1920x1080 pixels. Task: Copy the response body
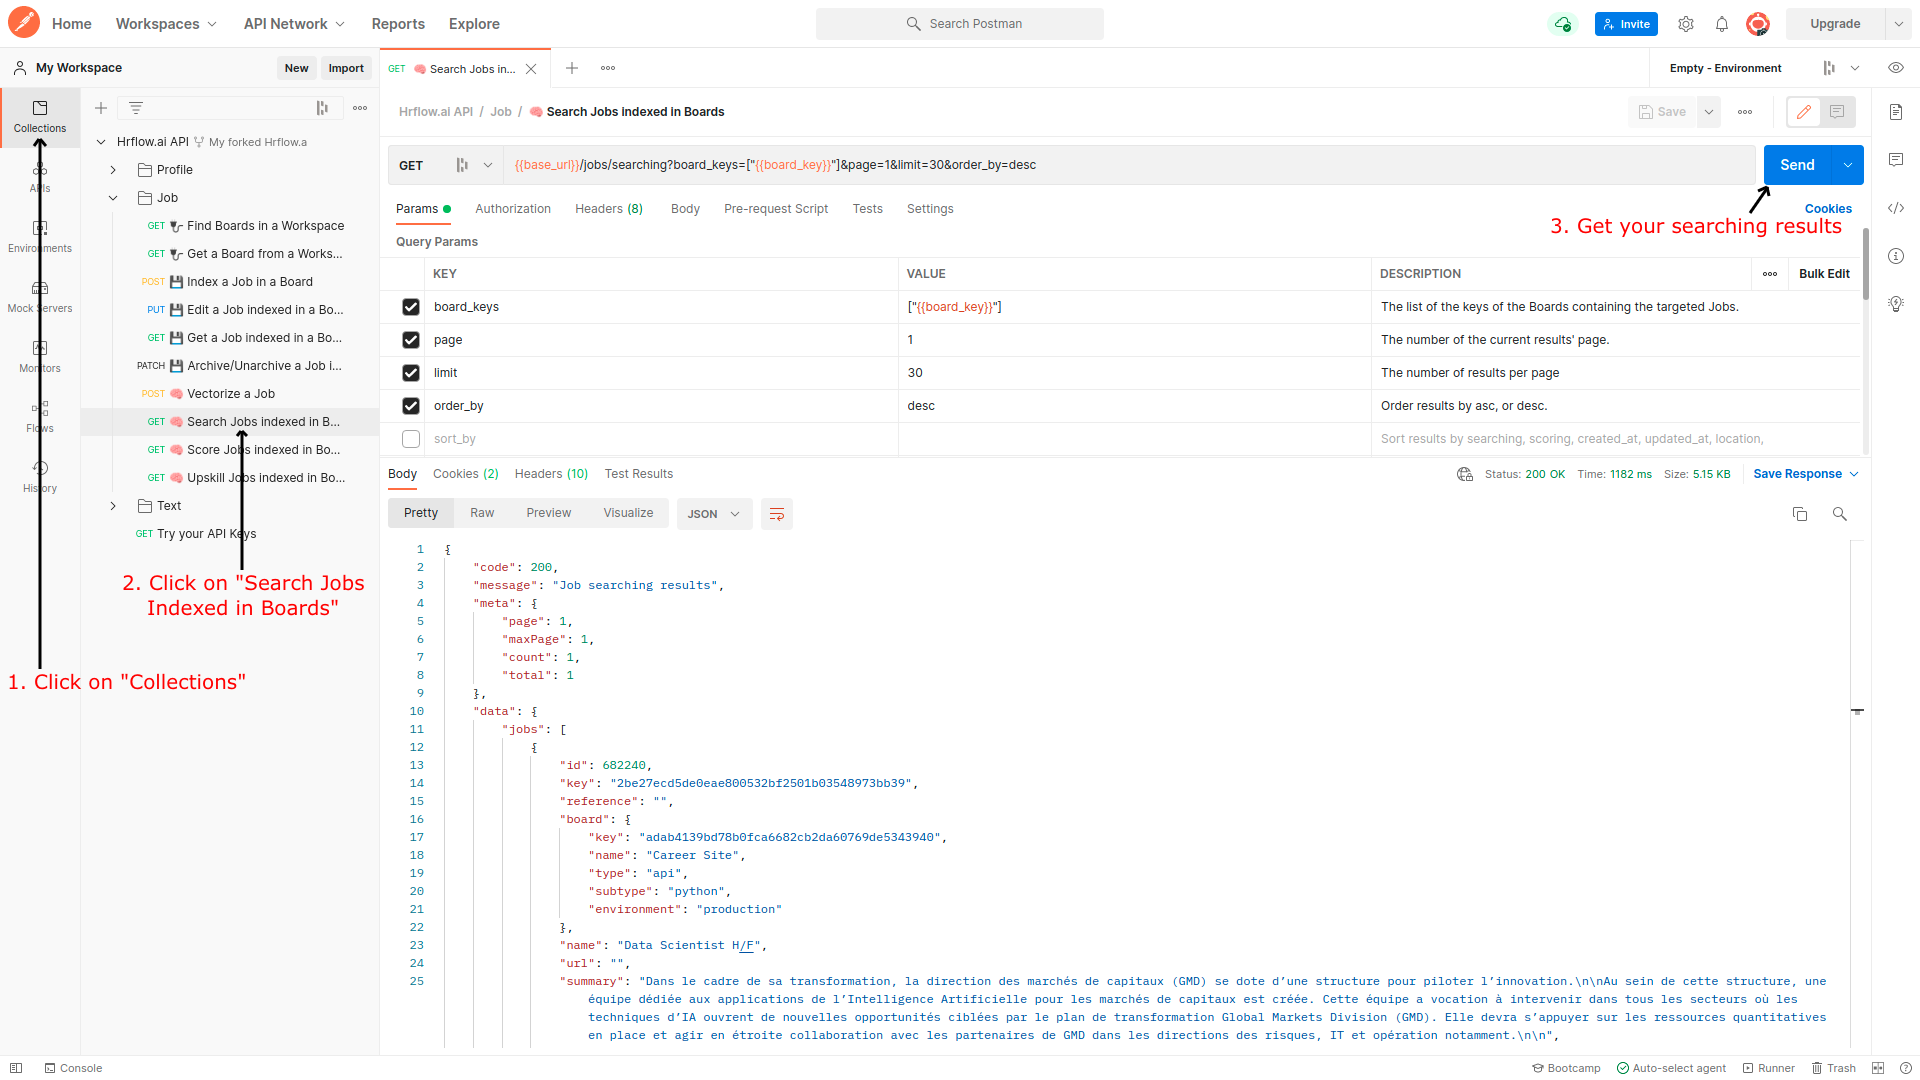[1800, 514]
